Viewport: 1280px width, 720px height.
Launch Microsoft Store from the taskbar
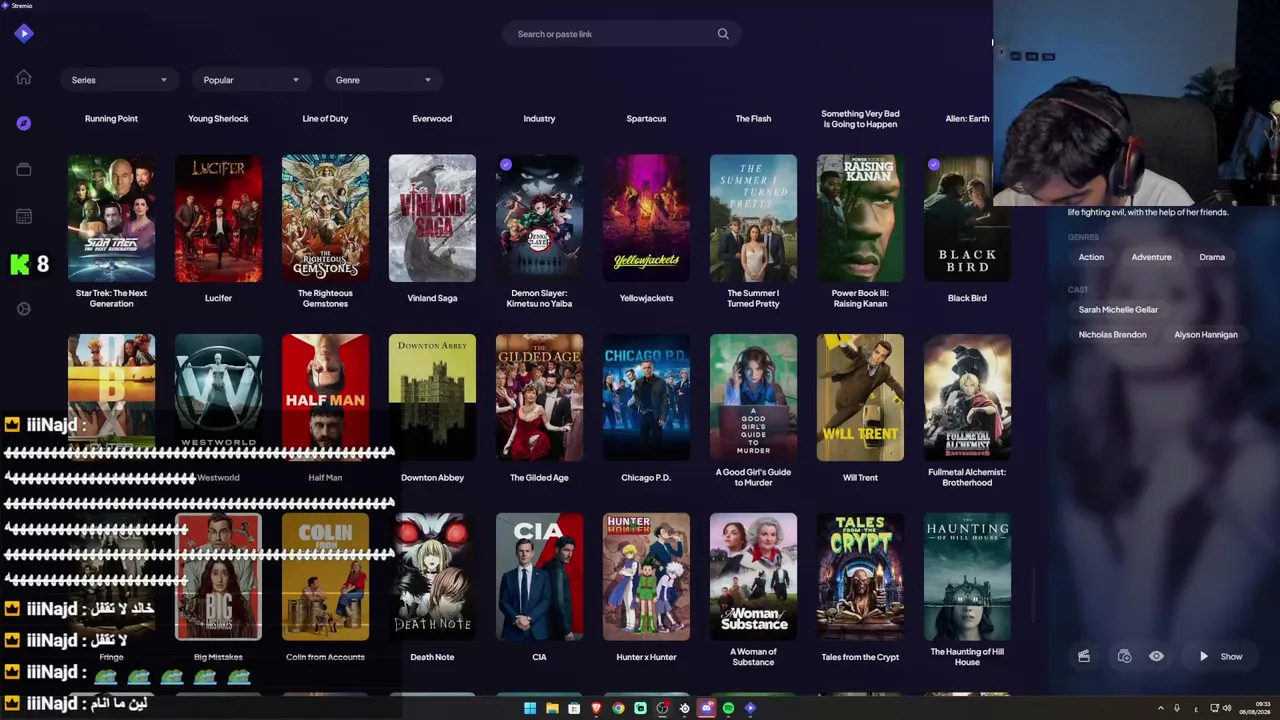point(574,708)
